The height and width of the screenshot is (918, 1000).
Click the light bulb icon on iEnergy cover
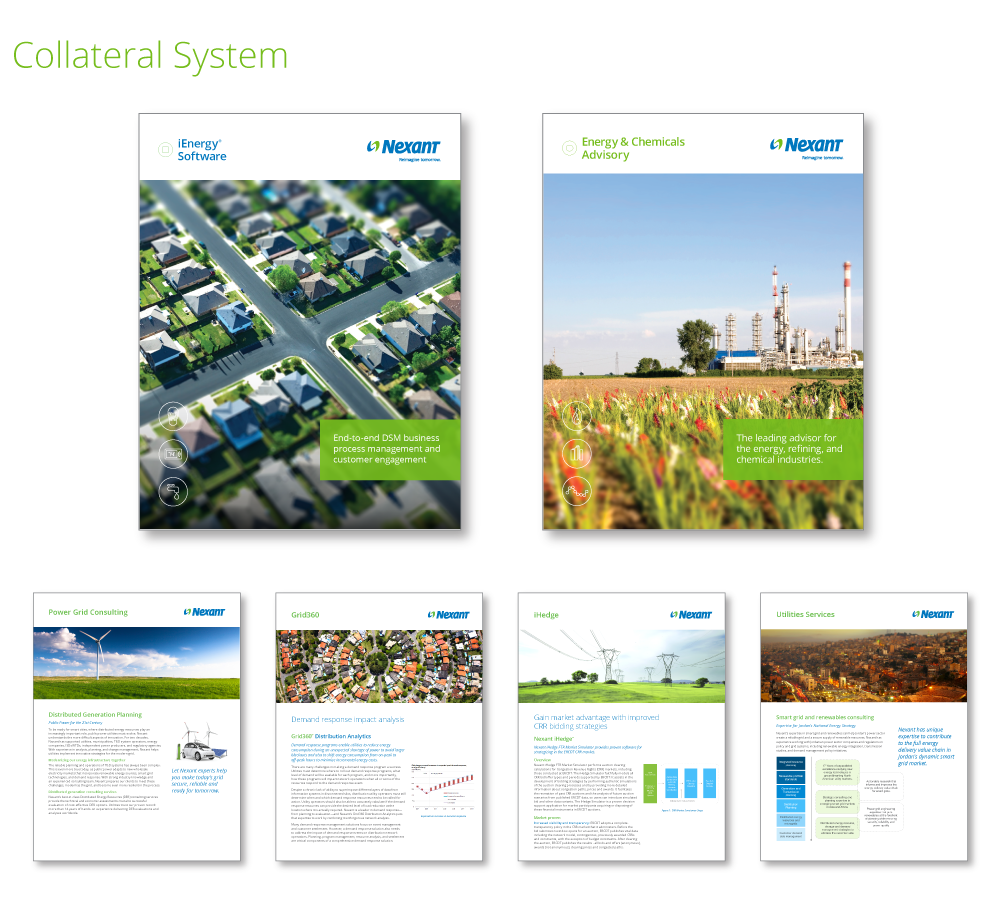point(173,417)
